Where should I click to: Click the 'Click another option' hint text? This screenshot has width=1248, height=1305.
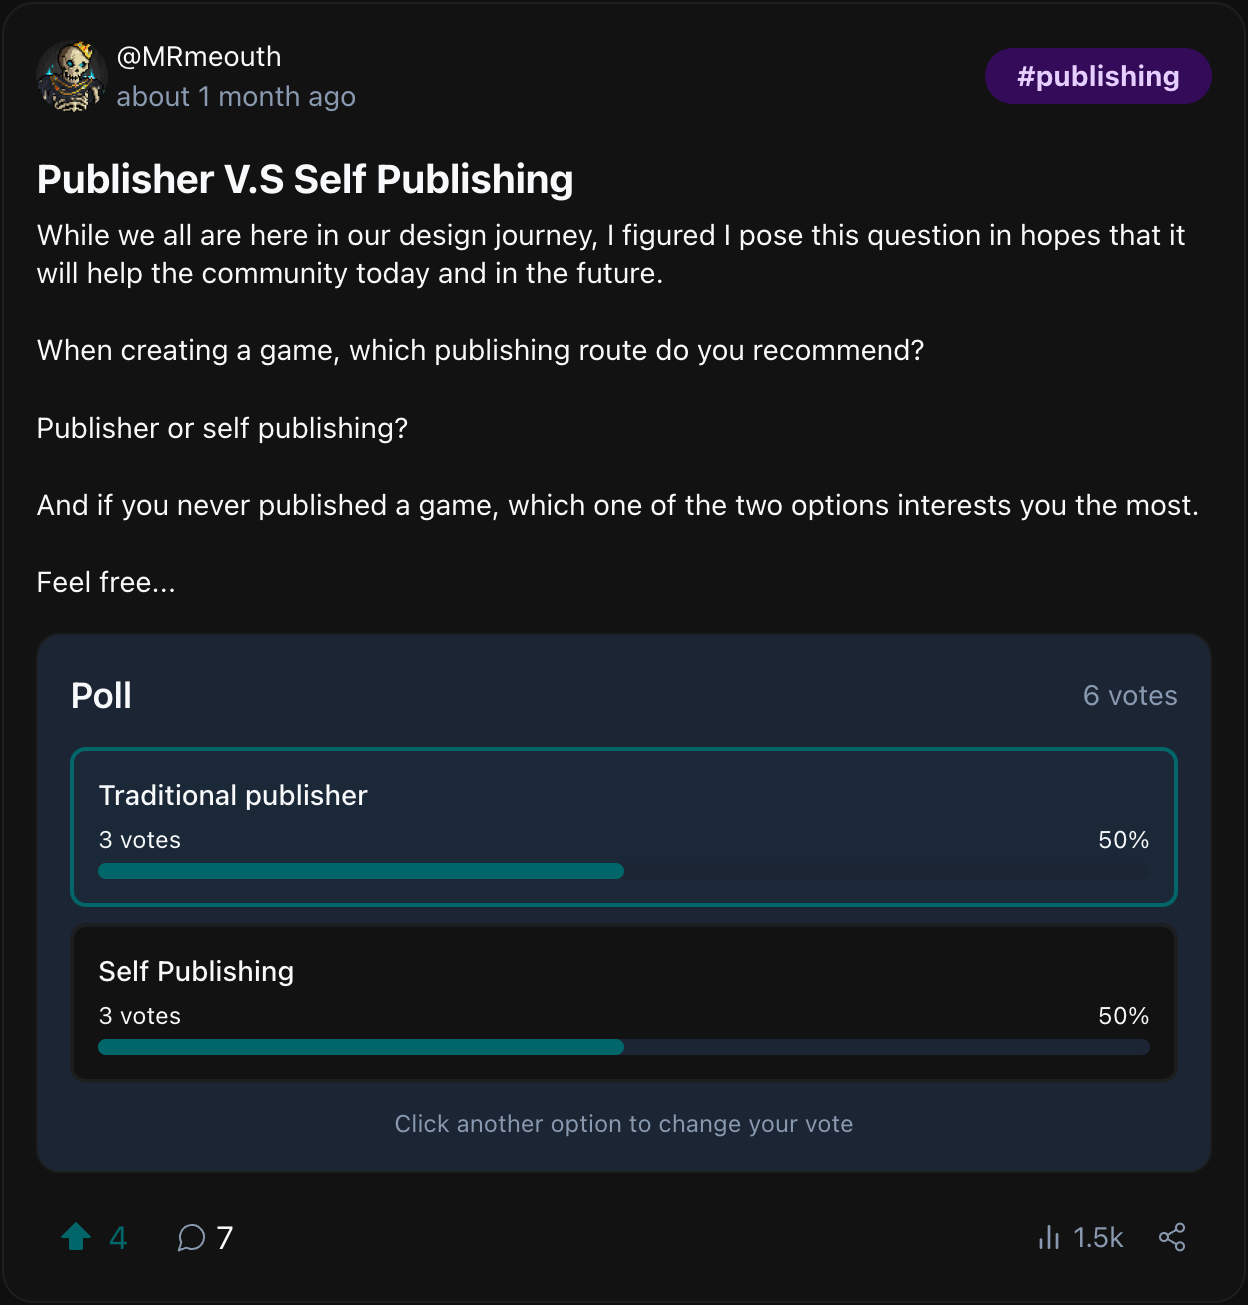pyautogui.click(x=623, y=1124)
